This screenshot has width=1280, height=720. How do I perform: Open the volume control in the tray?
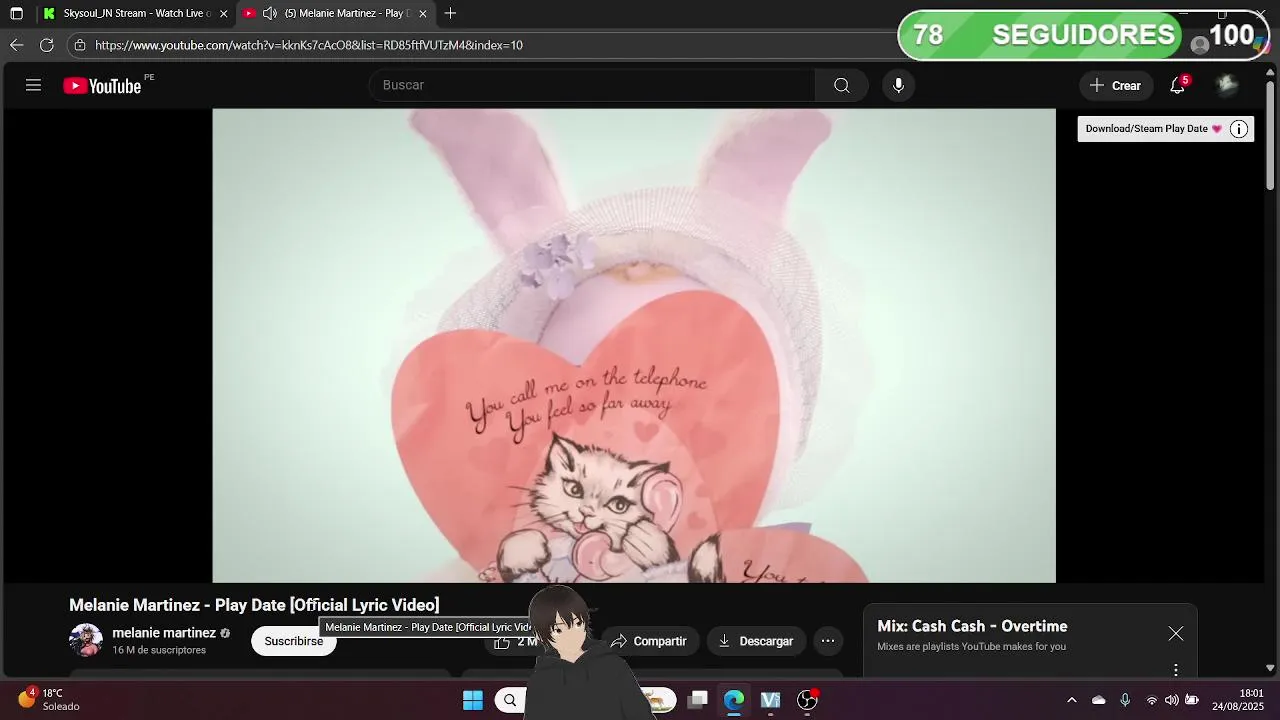[1171, 700]
